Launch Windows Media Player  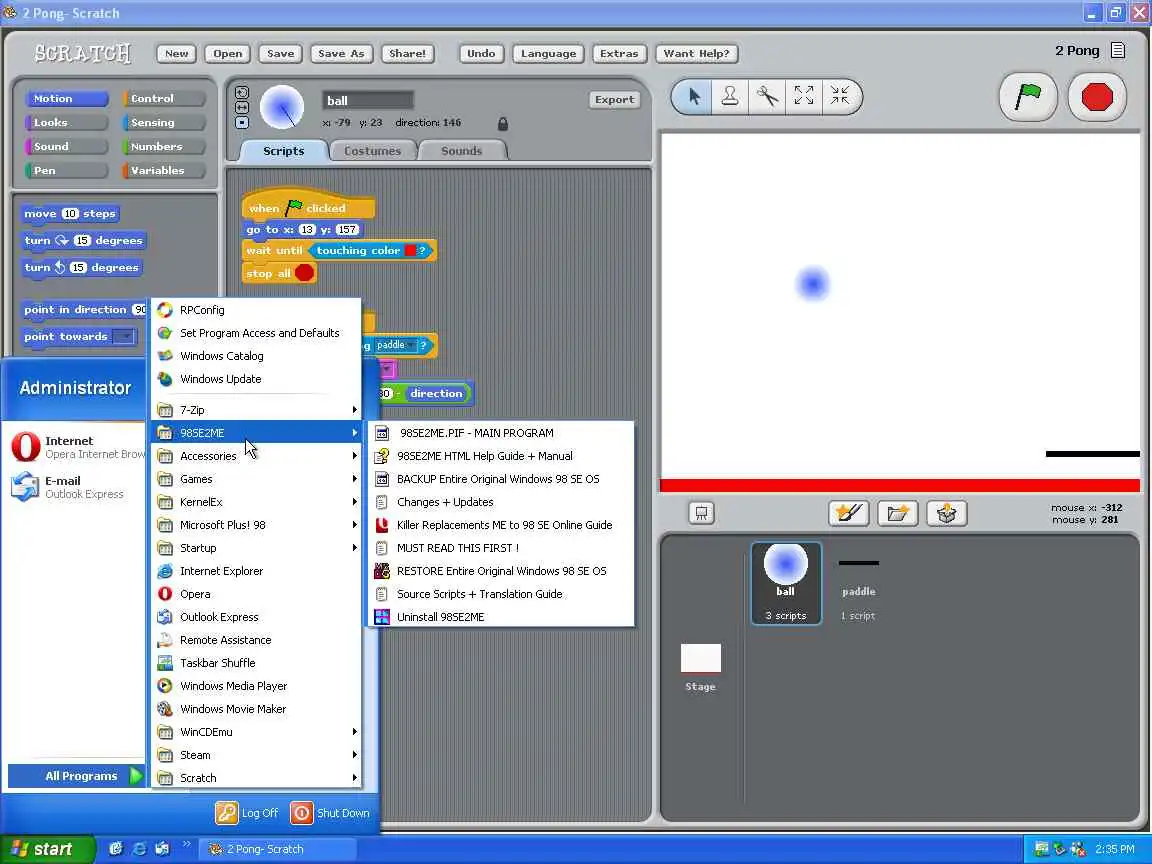pyautogui.click(x=256, y=685)
